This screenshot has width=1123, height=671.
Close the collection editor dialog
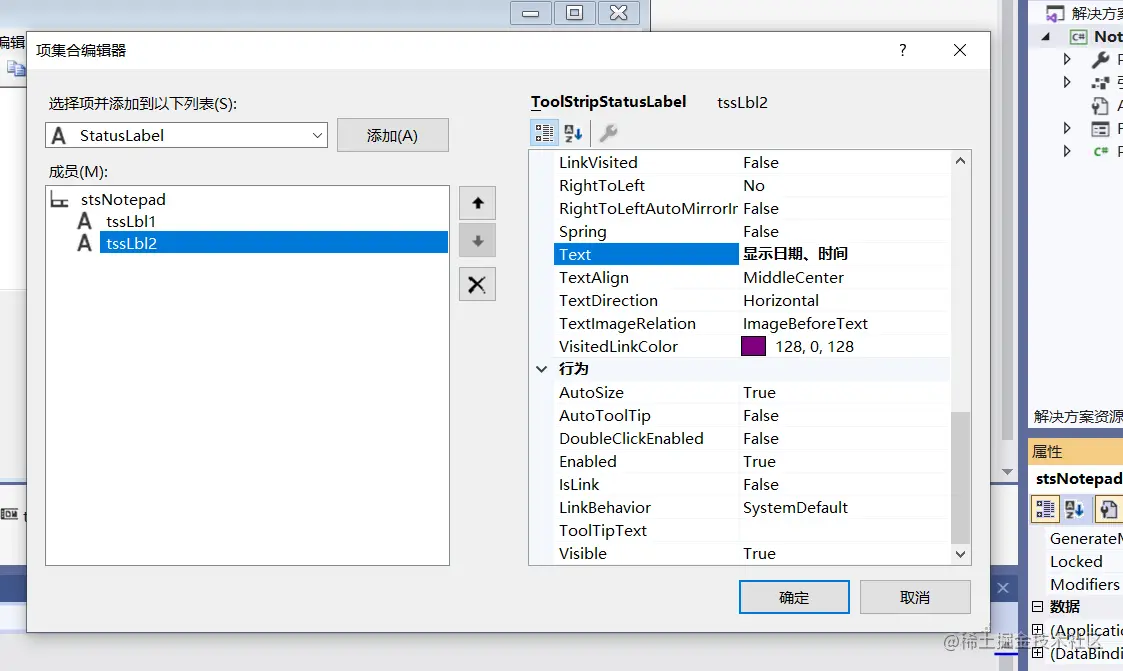click(x=960, y=50)
